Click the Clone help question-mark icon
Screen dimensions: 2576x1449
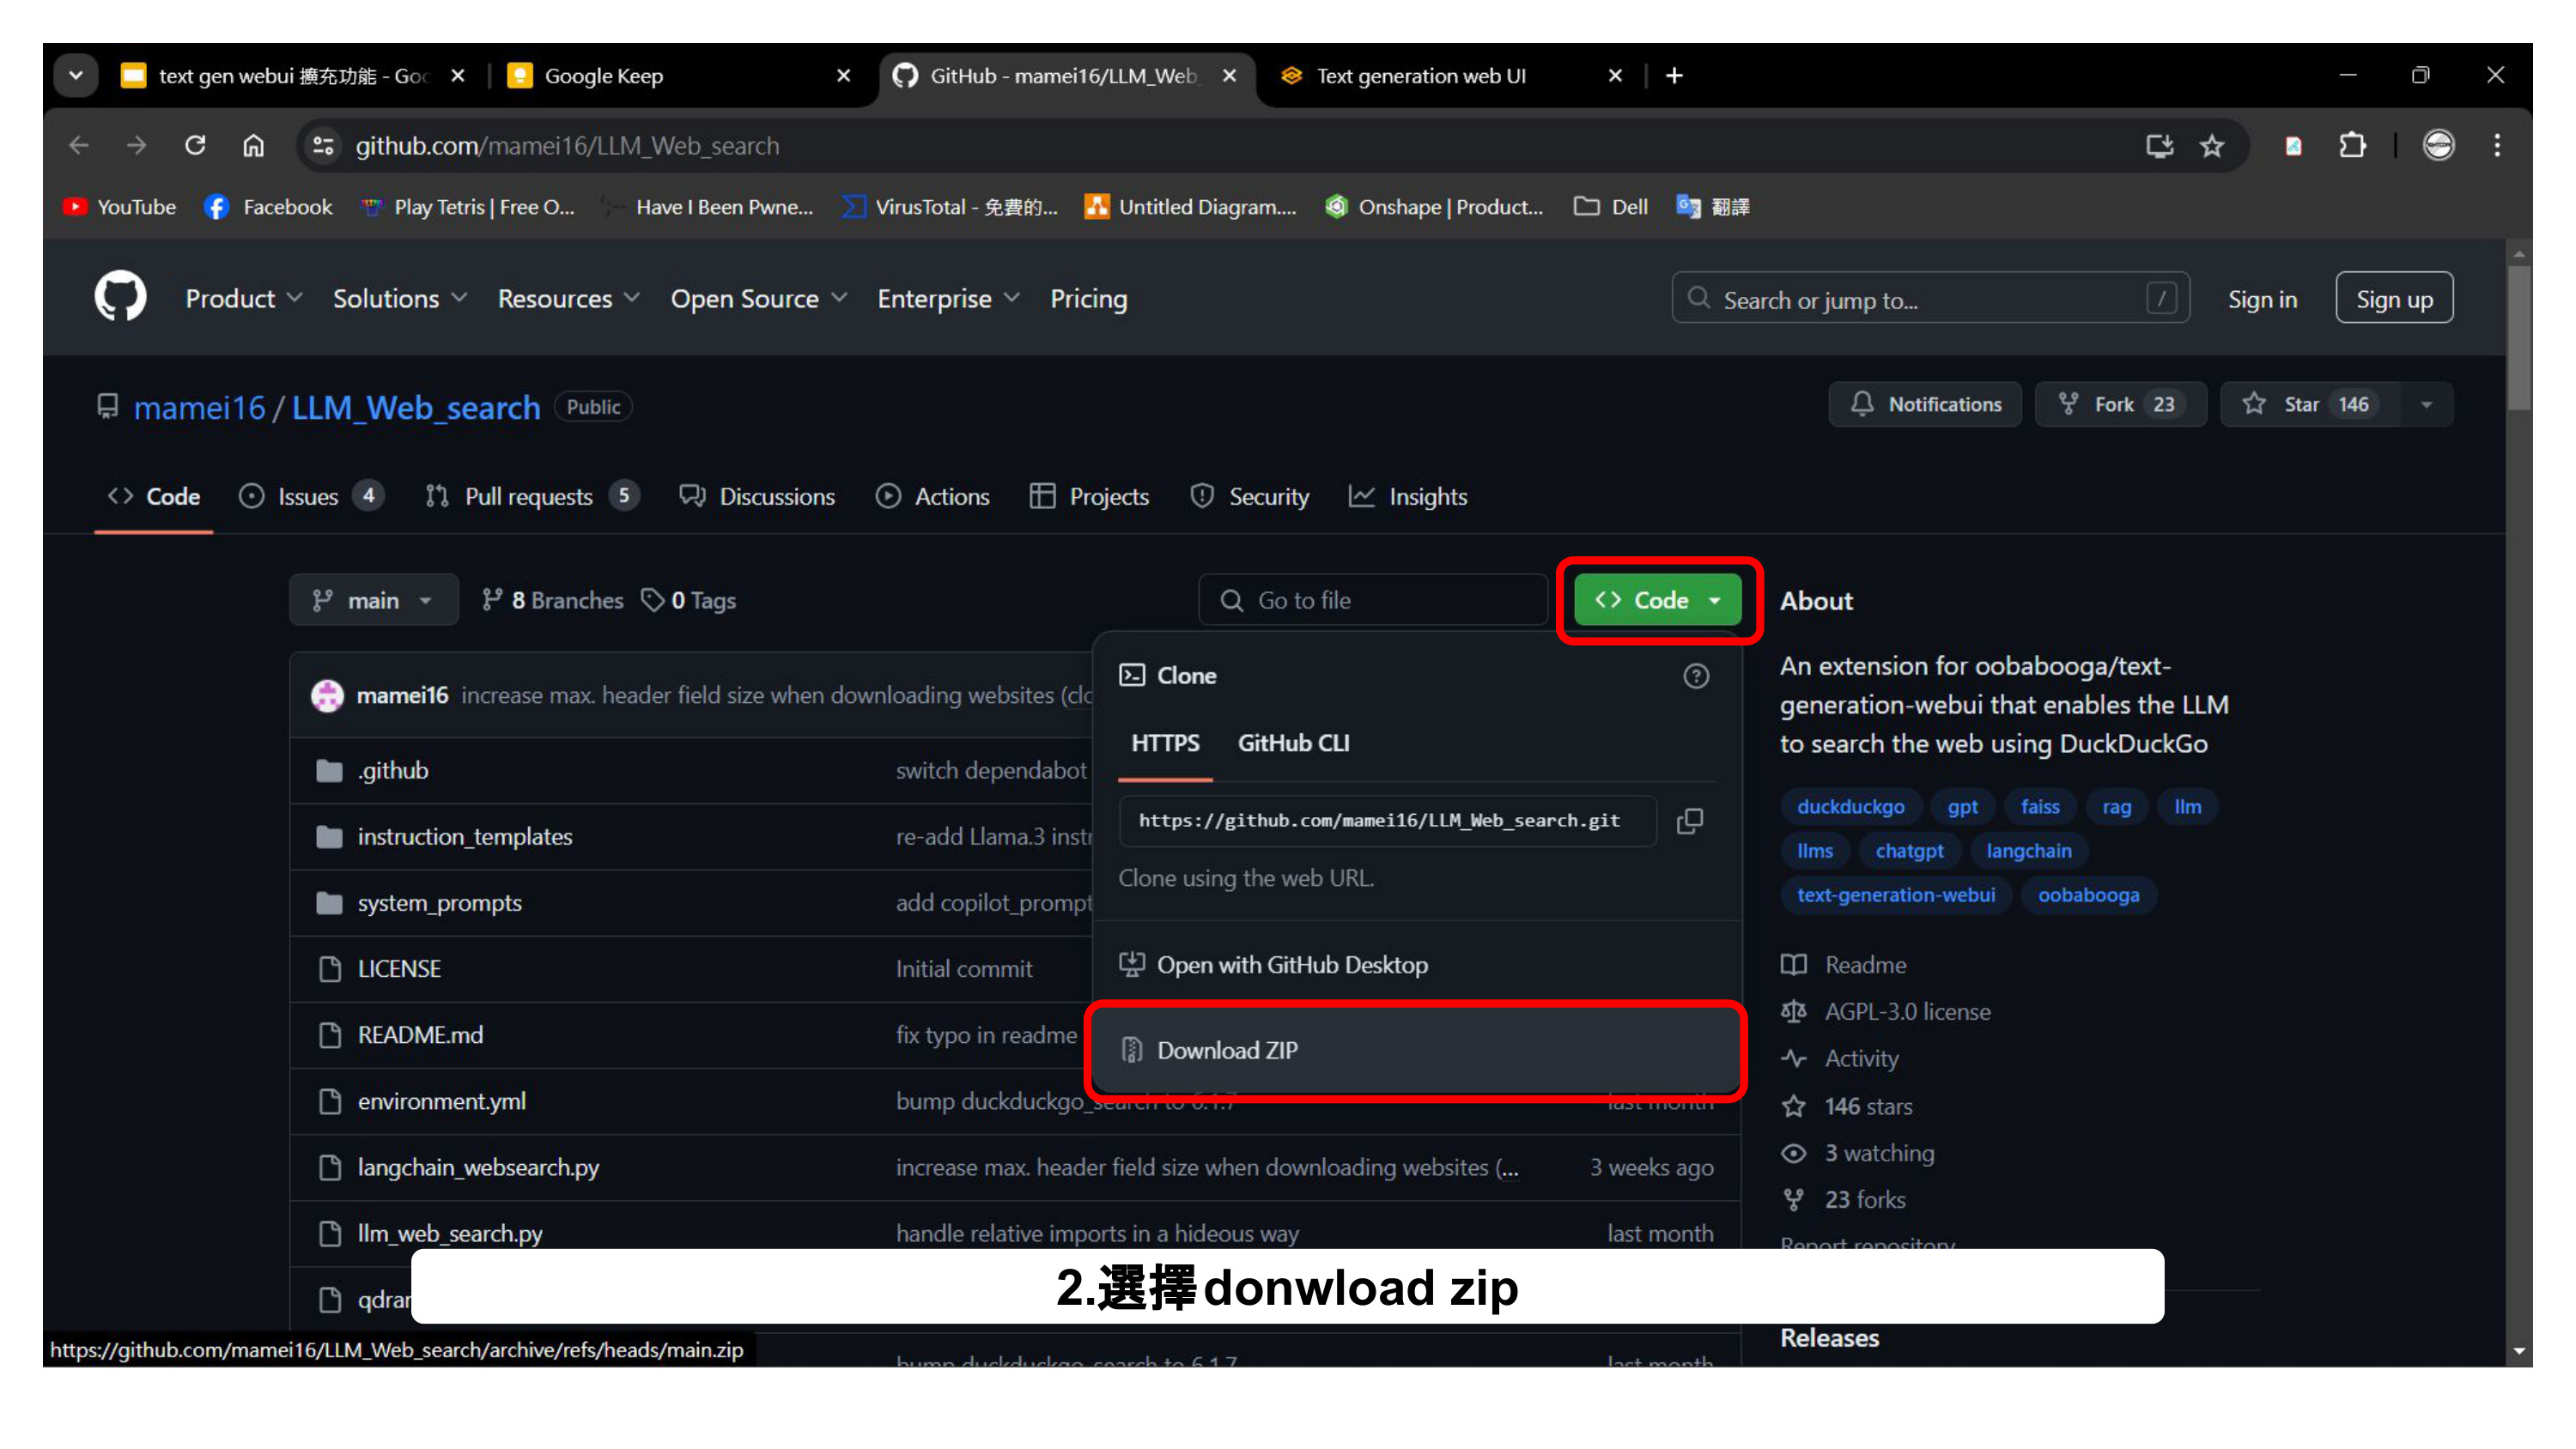point(1696,676)
